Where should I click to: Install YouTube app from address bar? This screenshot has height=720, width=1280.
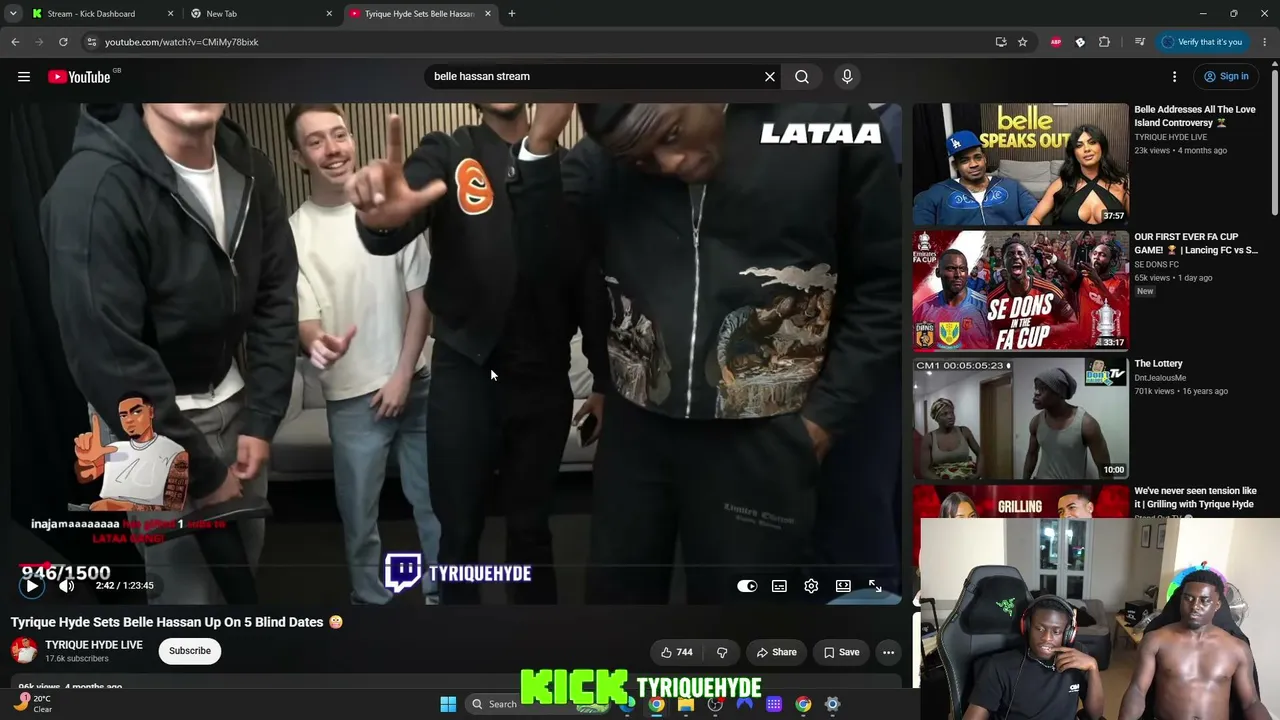point(1001,42)
